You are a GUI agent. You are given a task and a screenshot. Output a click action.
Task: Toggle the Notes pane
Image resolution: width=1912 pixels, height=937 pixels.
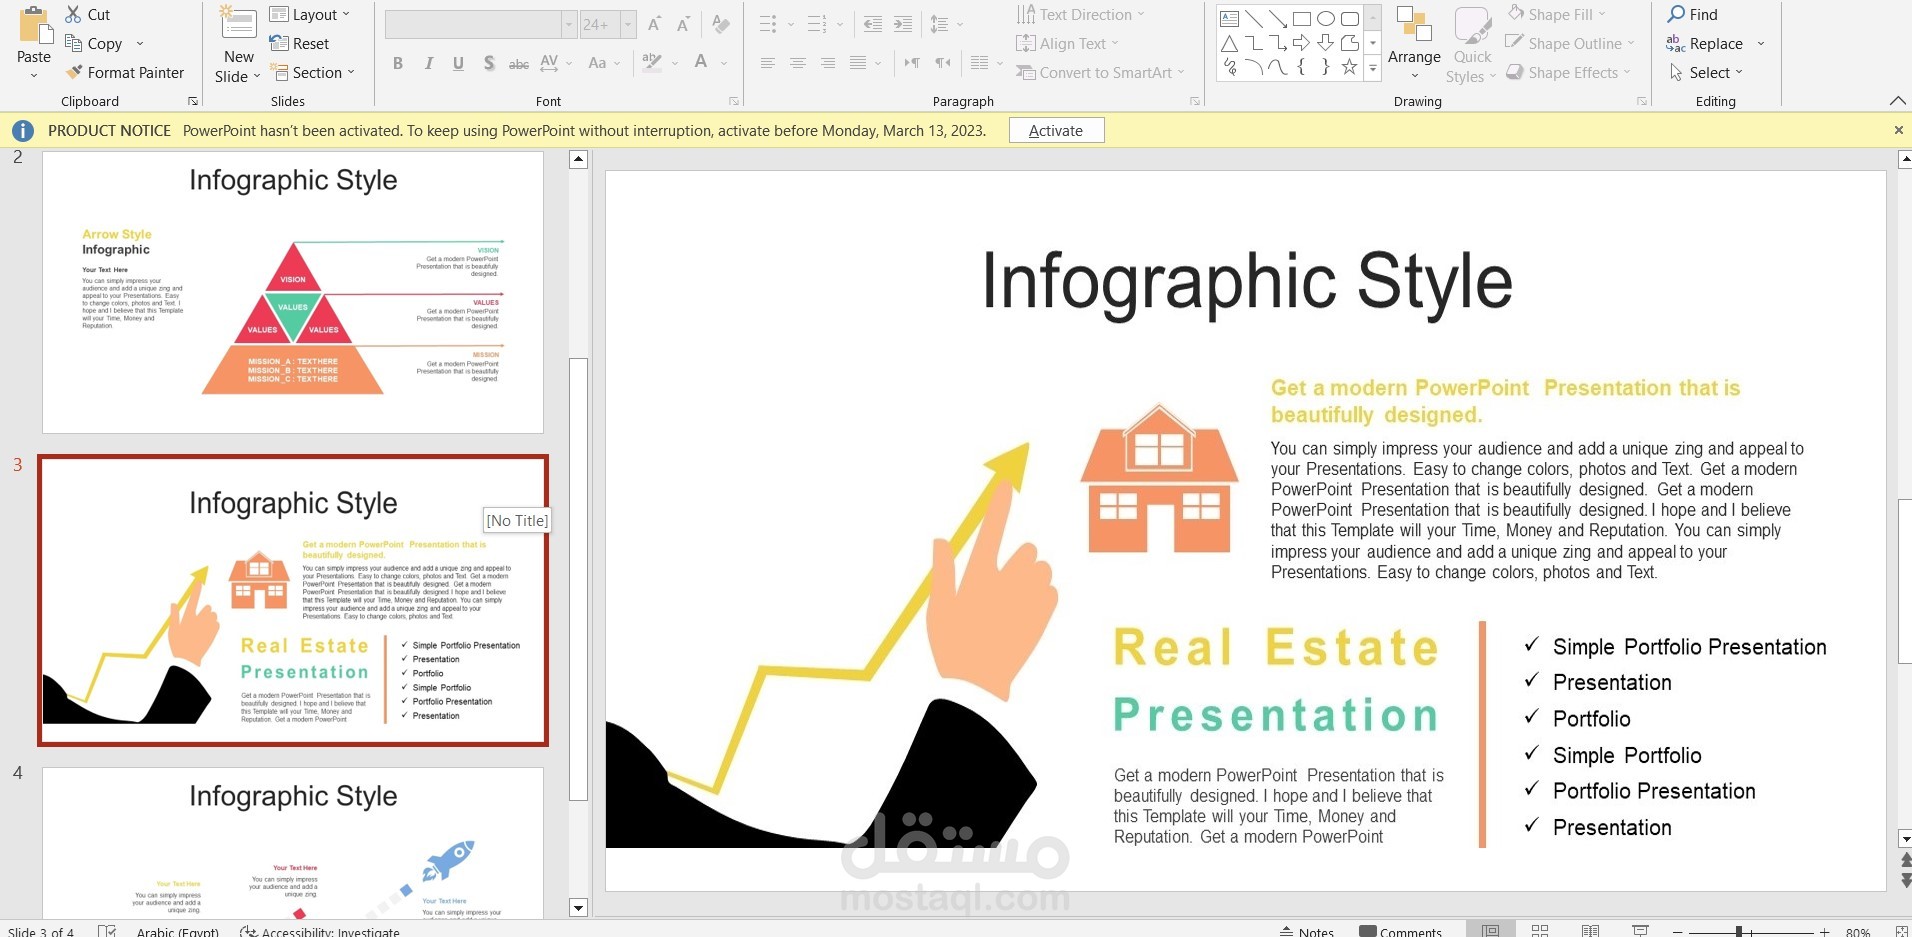pos(1306,931)
